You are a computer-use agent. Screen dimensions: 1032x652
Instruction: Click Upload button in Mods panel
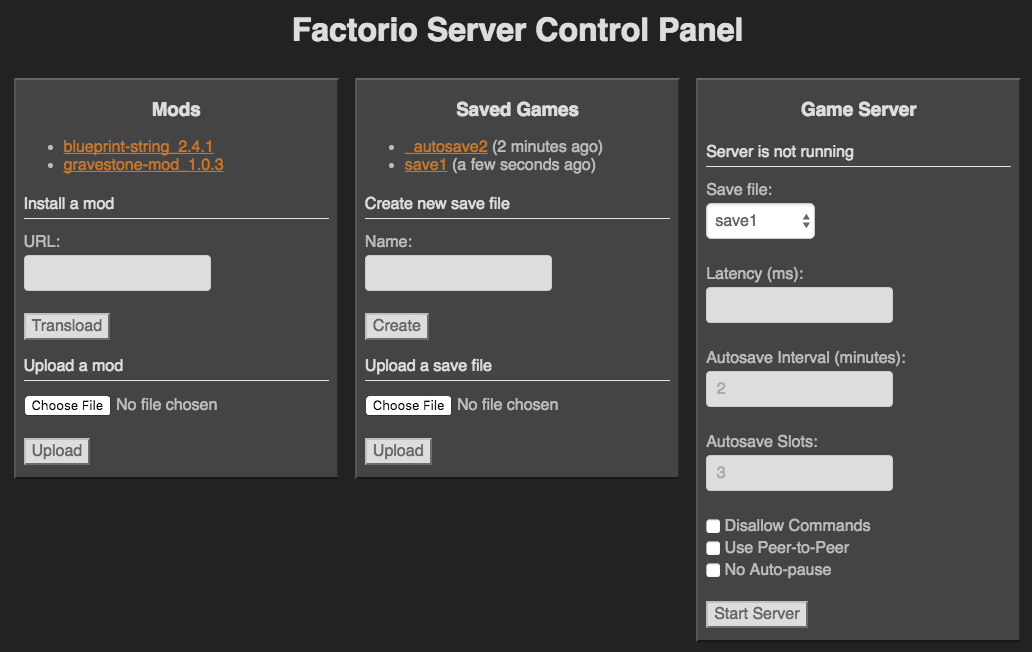pyautogui.click(x=57, y=451)
